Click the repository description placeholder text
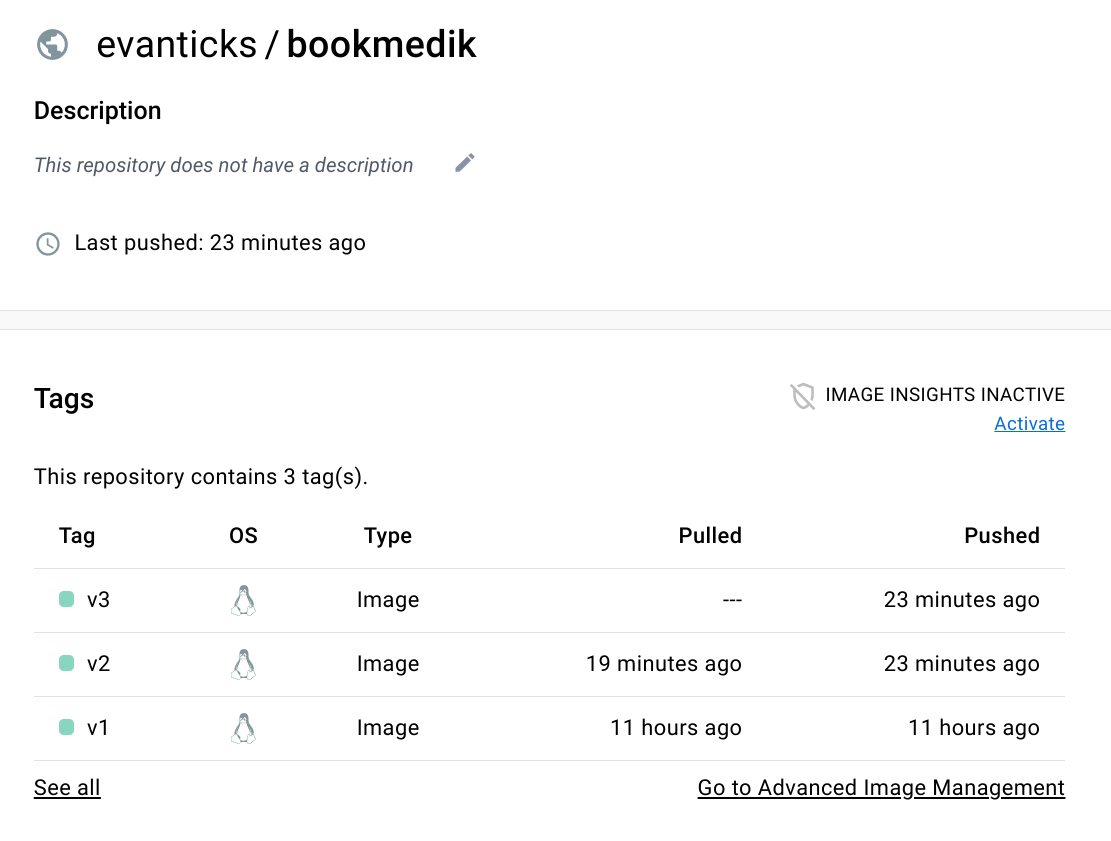This screenshot has height=841, width=1111. tap(223, 165)
